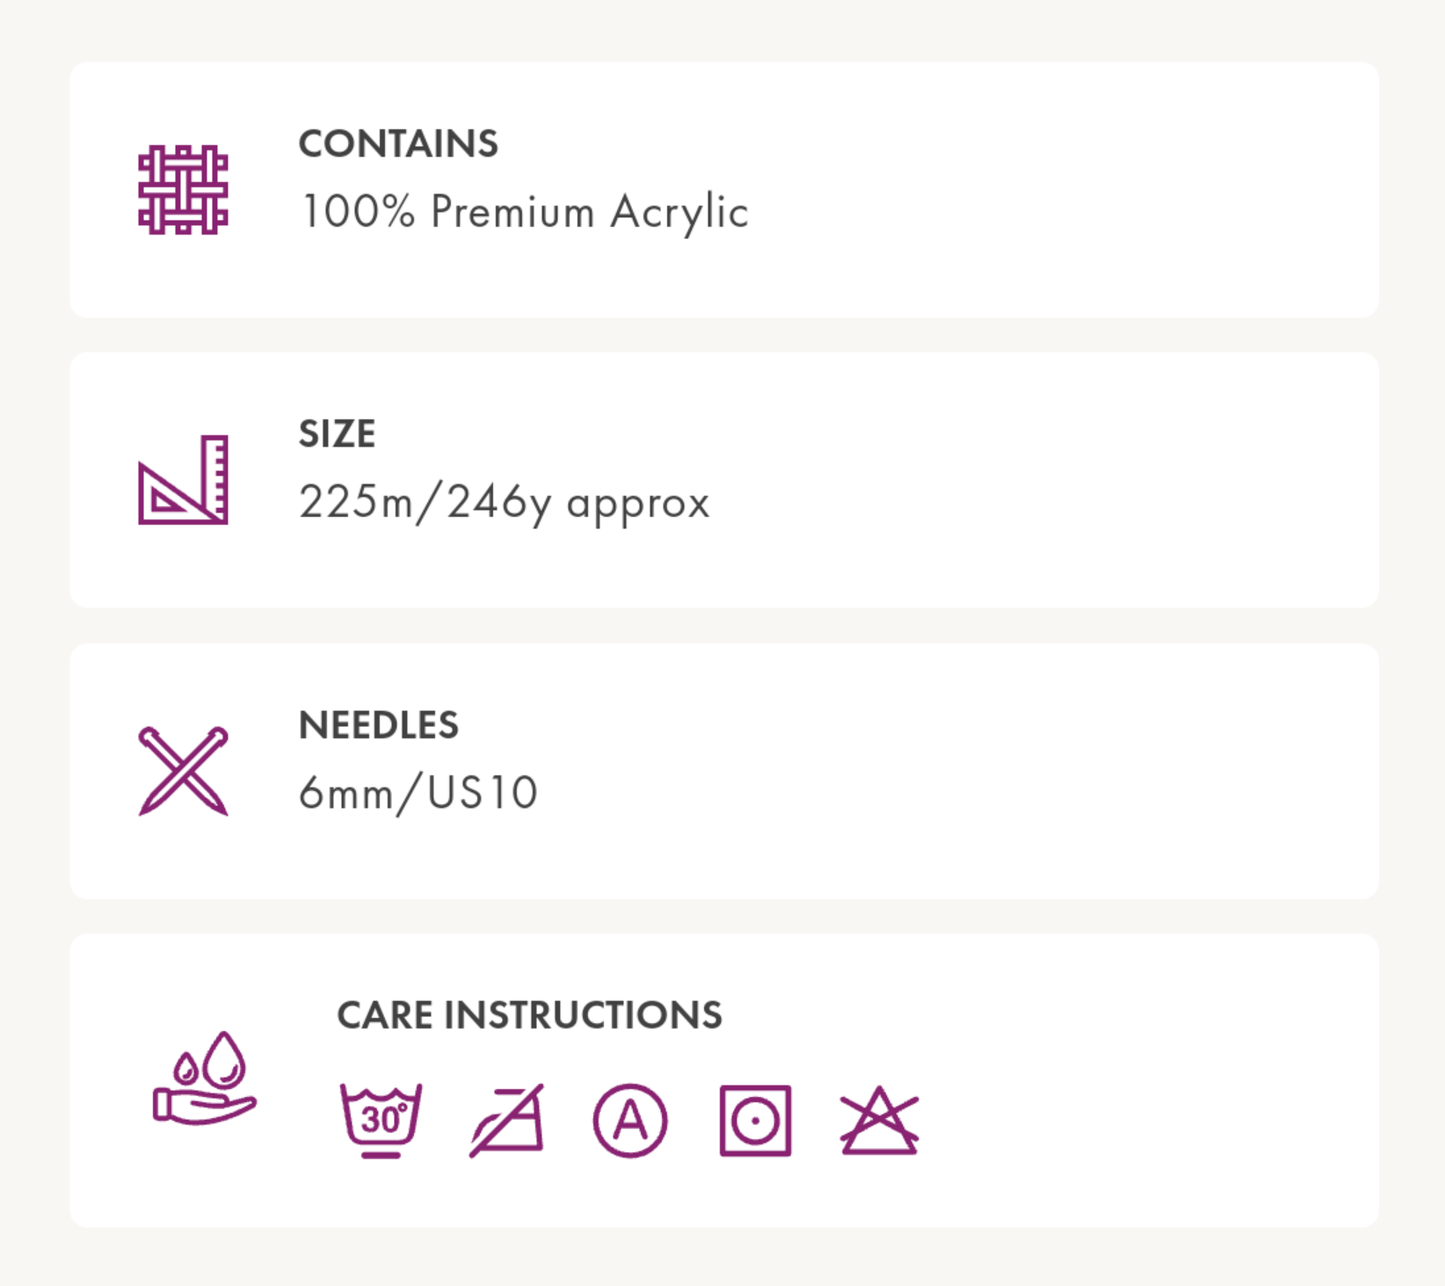Viewport: 1445px width, 1286px height.
Task: Select the do not bleach triangle symbol
Action: click(x=879, y=1120)
